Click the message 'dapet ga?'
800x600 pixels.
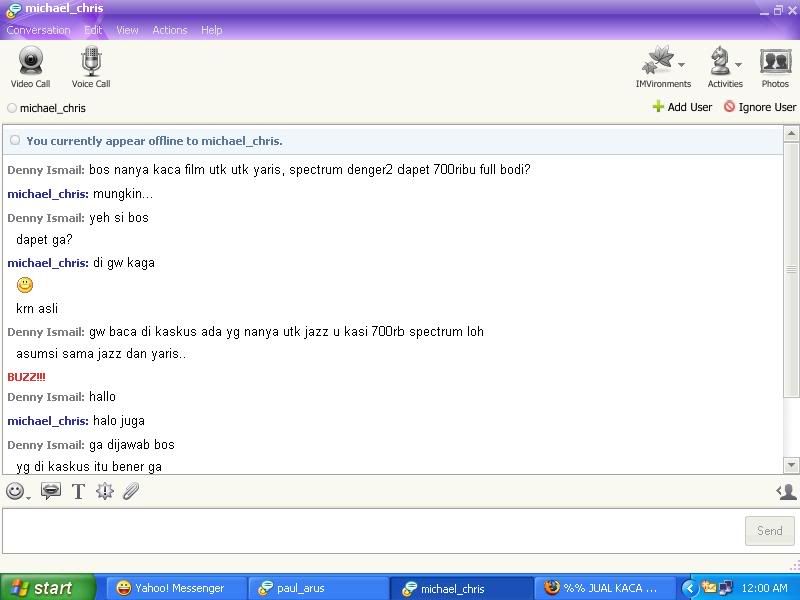point(44,239)
